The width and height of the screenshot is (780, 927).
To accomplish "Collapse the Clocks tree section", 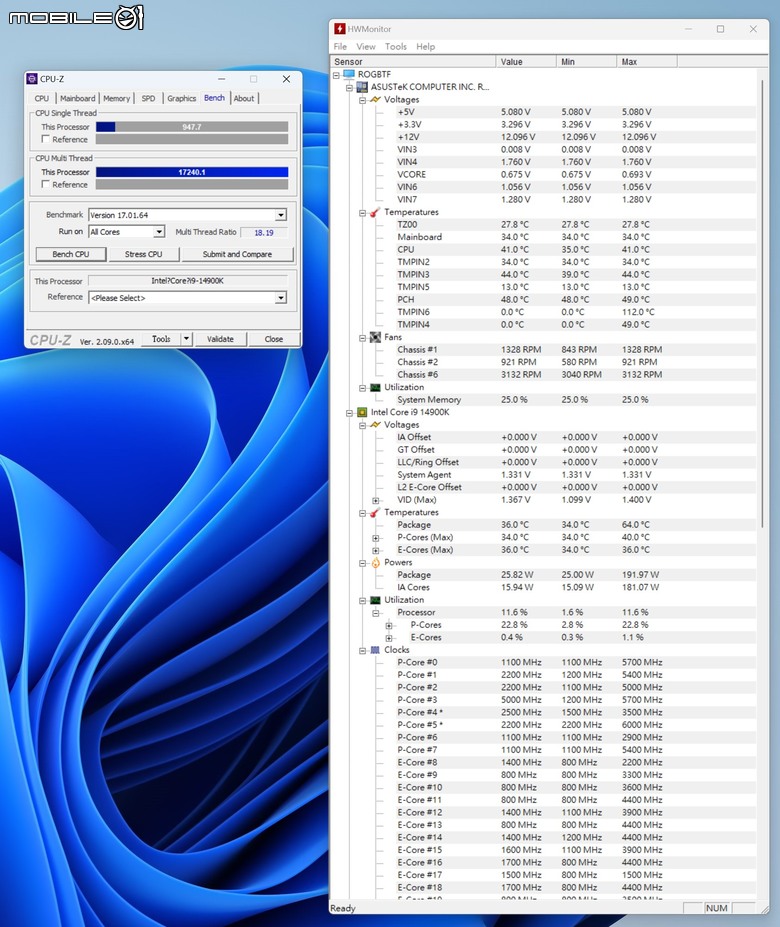I will click(362, 650).
